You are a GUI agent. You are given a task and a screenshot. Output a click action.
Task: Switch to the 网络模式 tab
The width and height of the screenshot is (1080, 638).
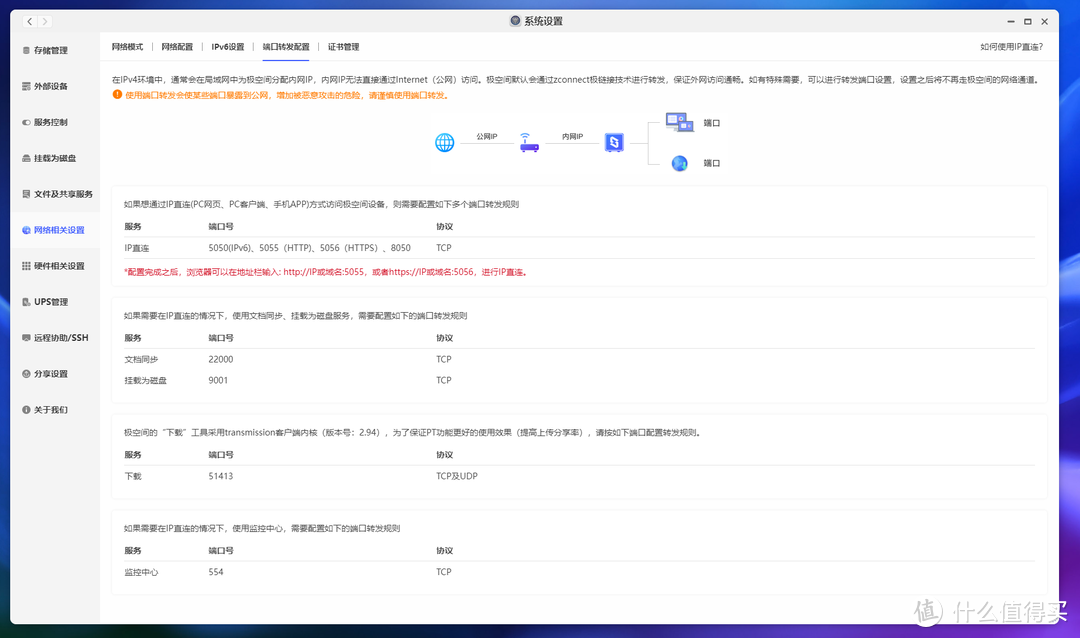click(128, 46)
